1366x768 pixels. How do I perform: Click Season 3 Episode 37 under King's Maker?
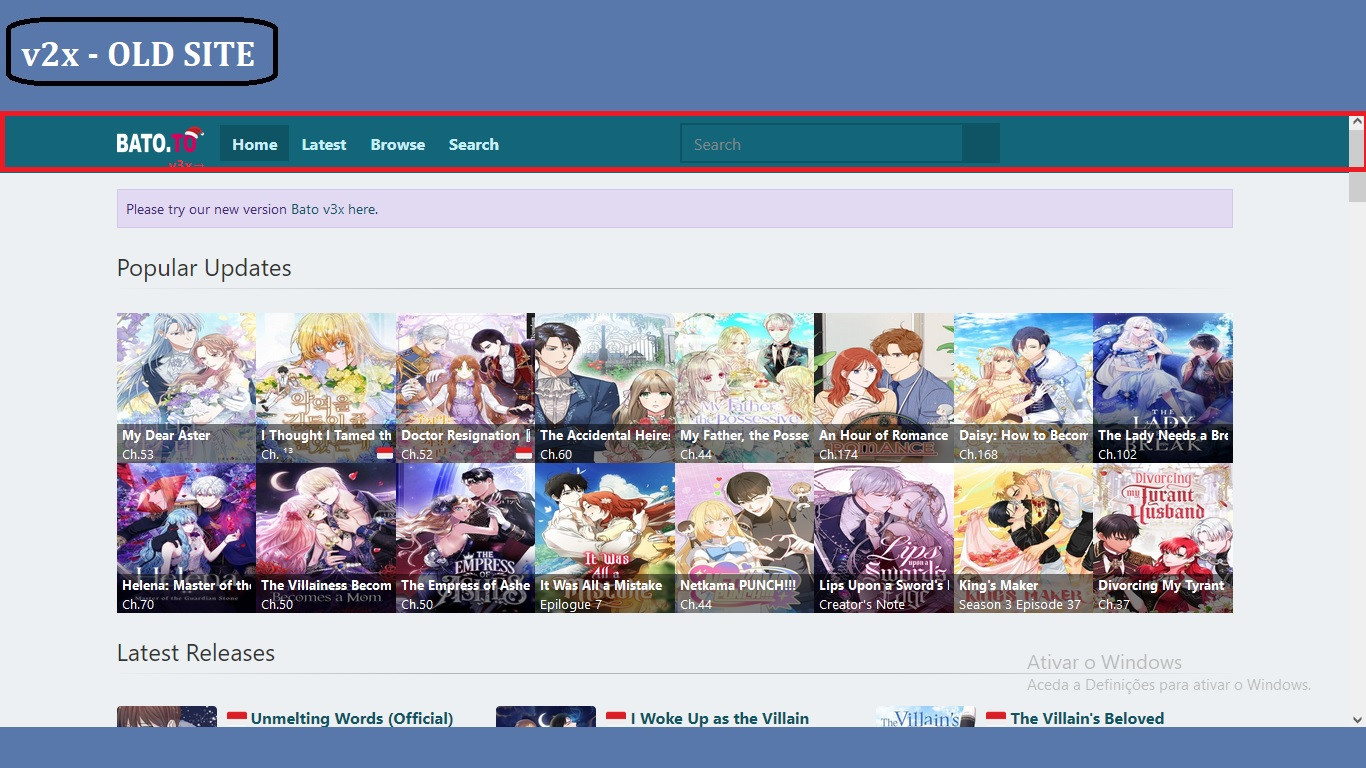(1020, 604)
